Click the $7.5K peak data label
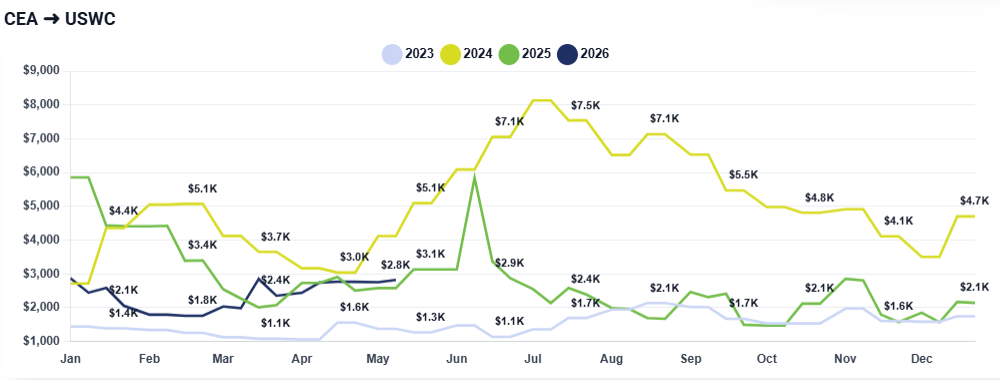 (x=585, y=105)
